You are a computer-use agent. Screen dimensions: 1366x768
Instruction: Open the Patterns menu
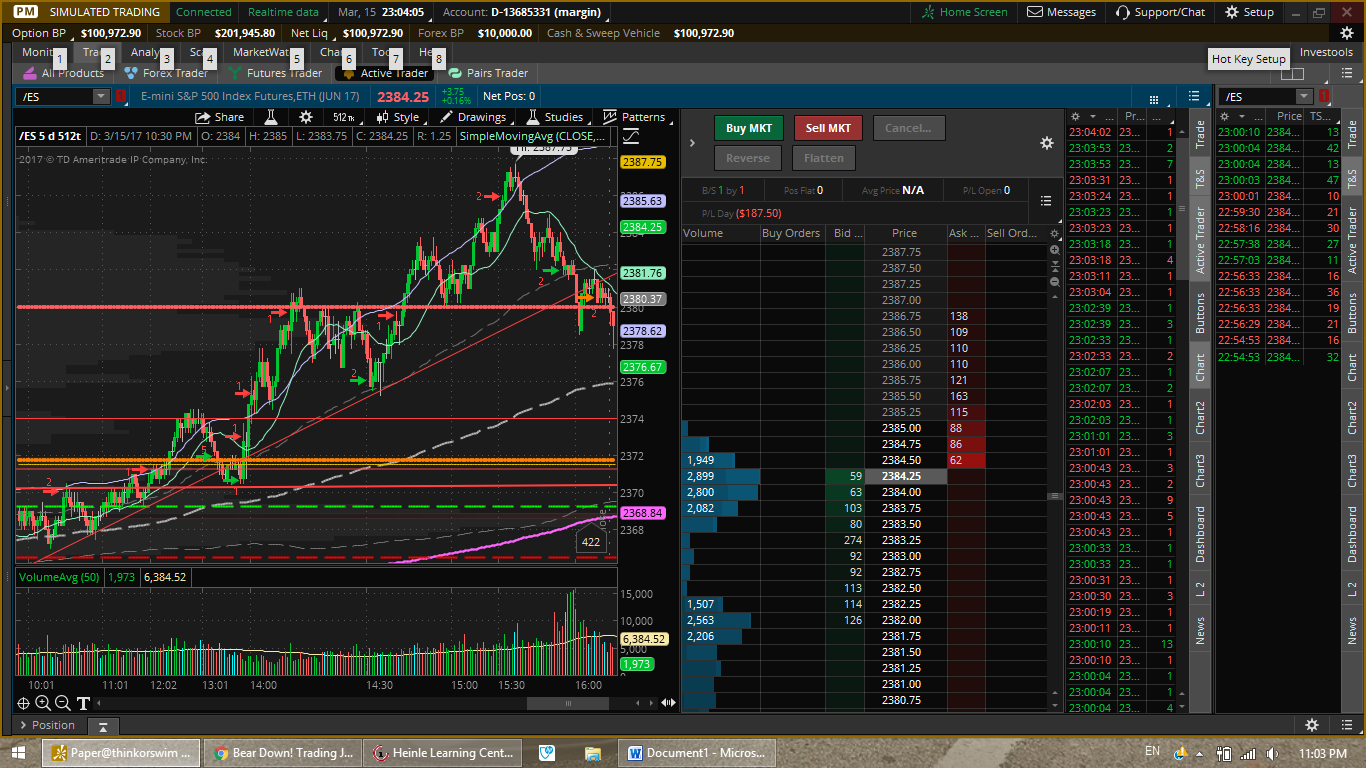pyautogui.click(x=635, y=117)
